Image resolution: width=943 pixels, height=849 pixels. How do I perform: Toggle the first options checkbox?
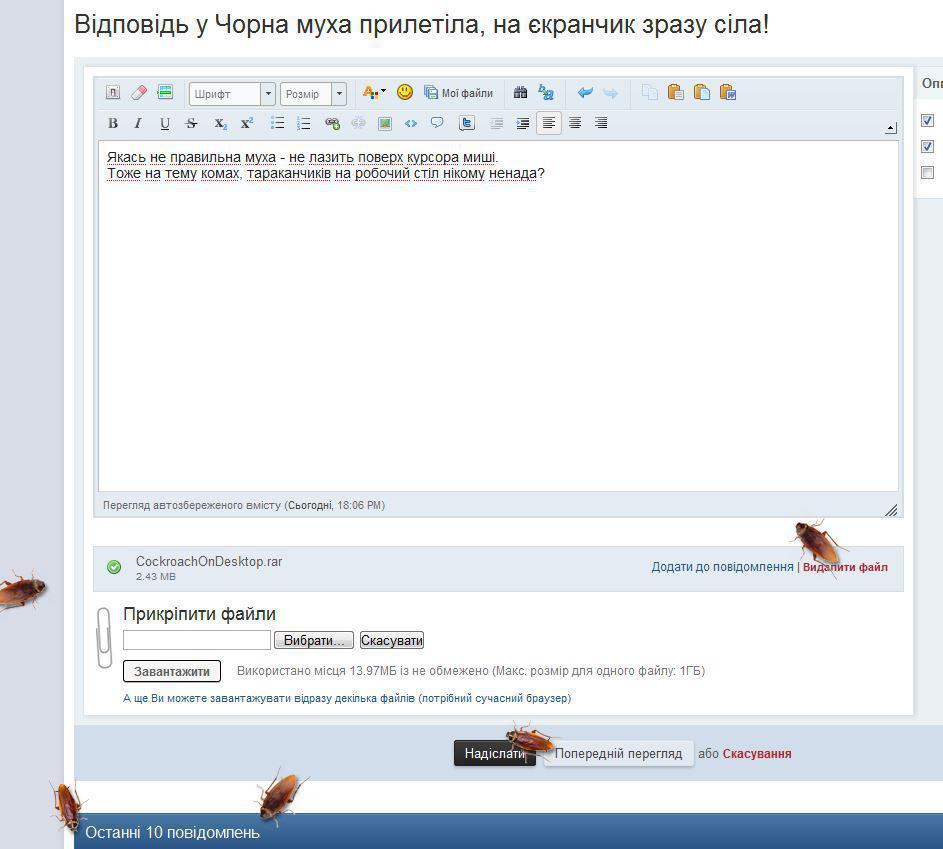click(928, 121)
